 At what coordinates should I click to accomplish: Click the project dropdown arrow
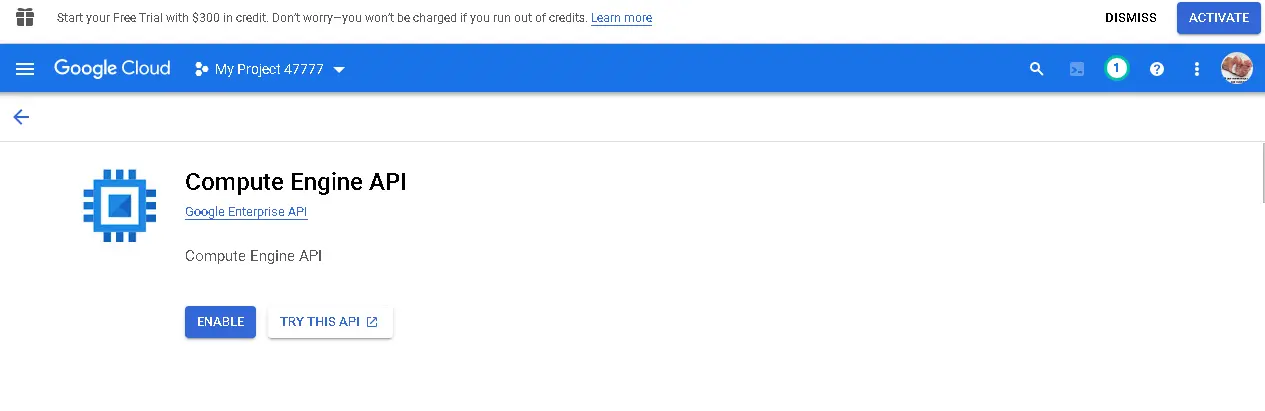[338, 70]
